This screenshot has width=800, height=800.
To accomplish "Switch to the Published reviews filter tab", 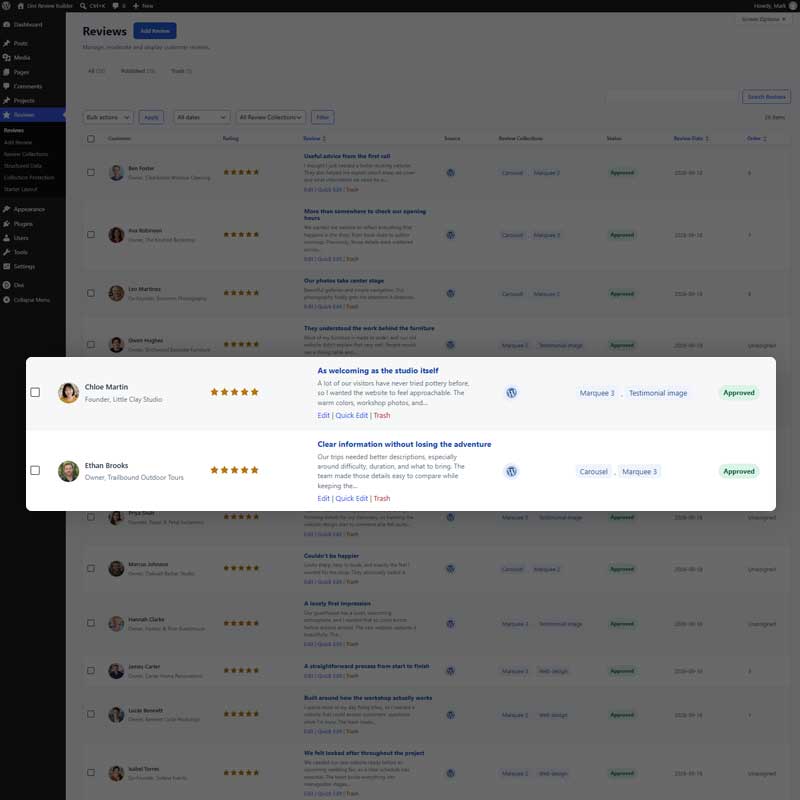I will [138, 71].
